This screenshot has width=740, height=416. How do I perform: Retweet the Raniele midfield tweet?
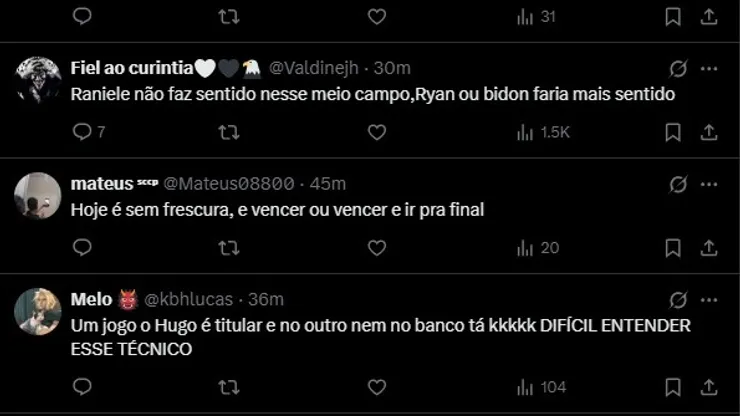(x=229, y=132)
